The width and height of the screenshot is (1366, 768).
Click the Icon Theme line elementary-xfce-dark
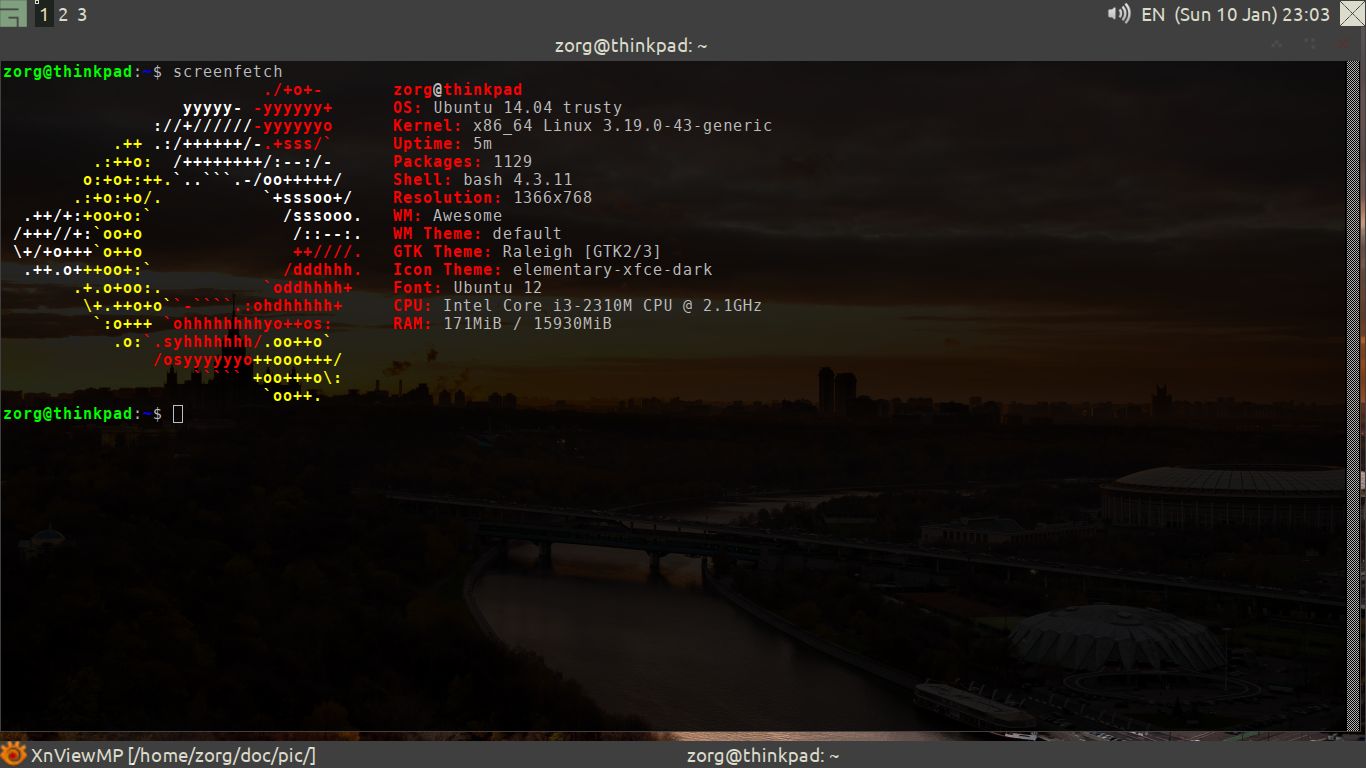pyautogui.click(x=552, y=270)
